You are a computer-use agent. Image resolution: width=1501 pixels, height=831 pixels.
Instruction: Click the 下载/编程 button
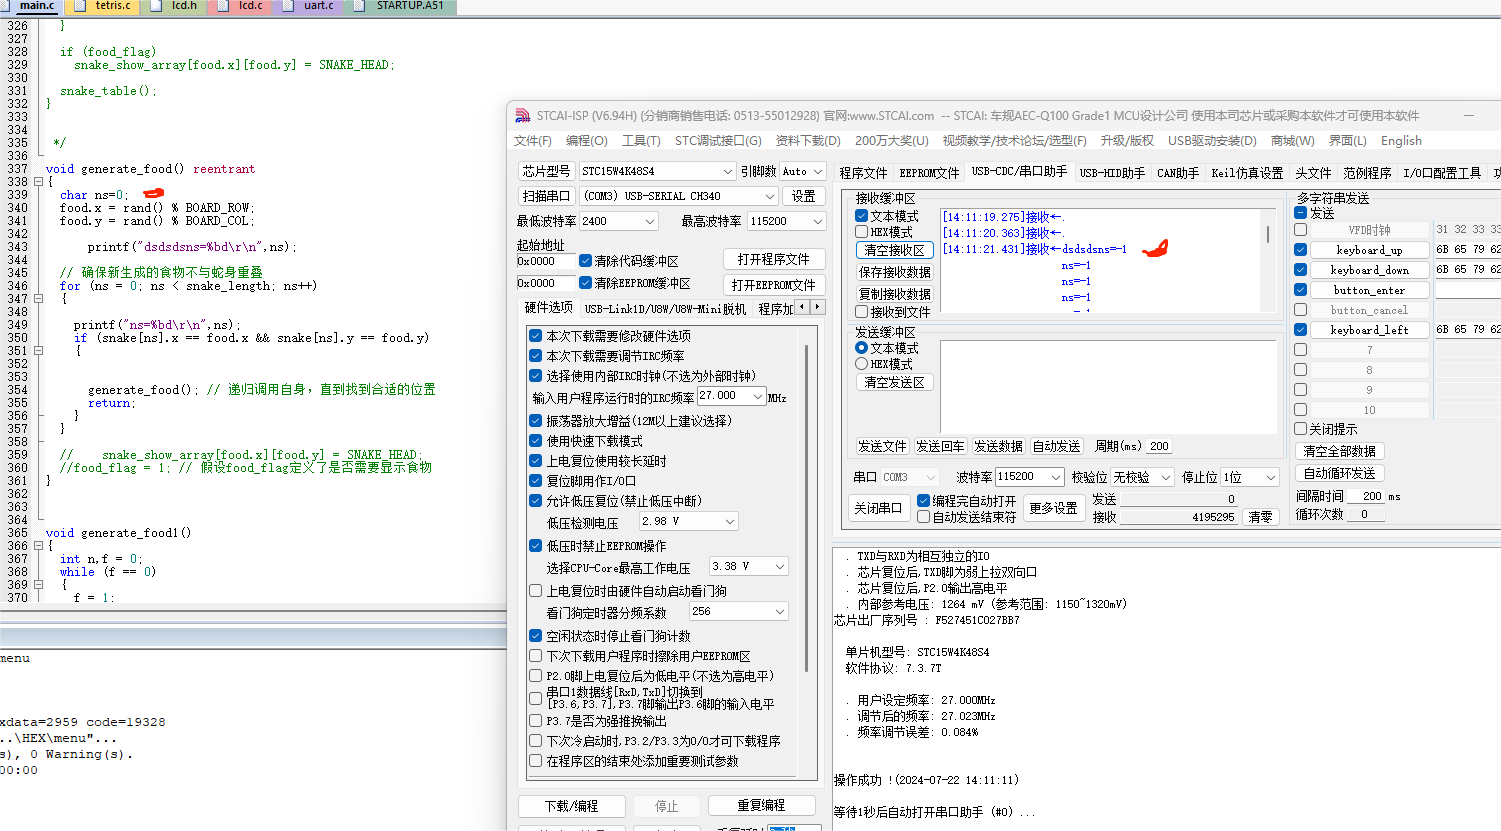(572, 806)
